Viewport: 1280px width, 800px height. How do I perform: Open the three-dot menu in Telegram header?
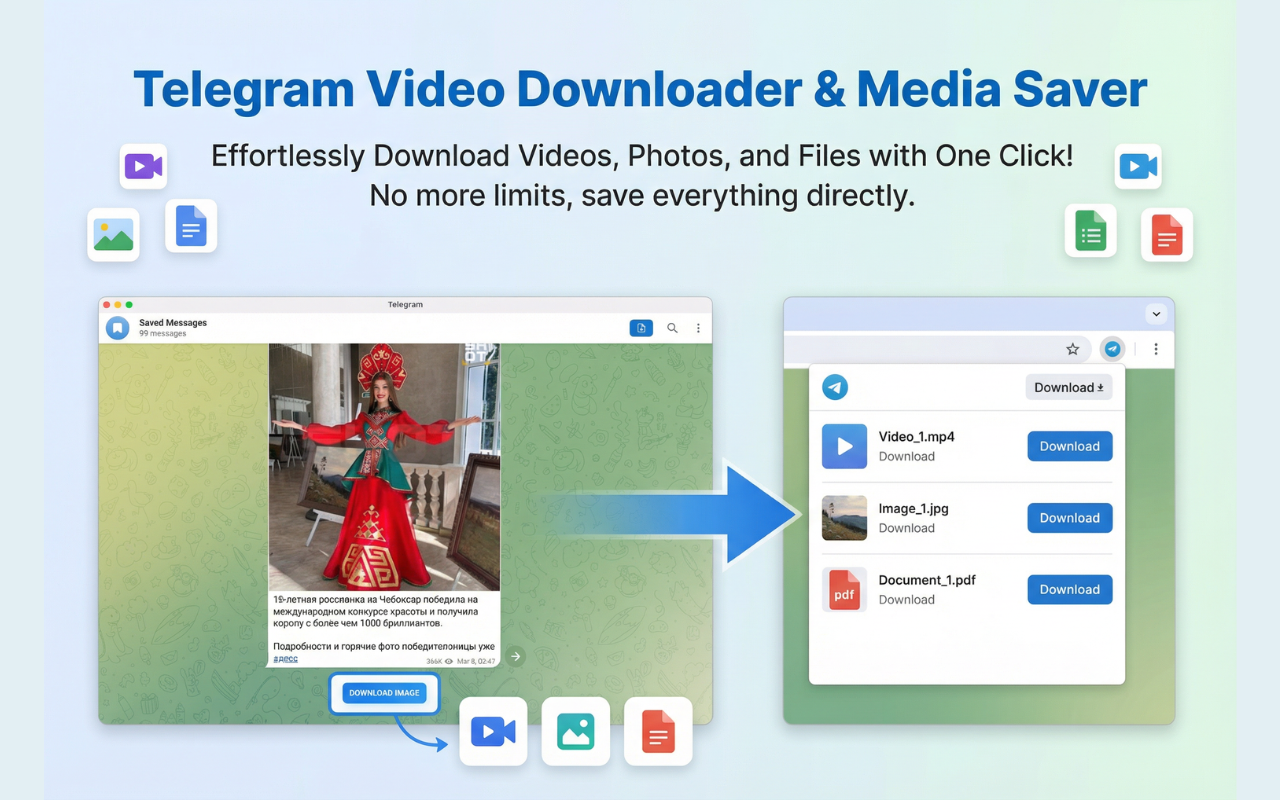point(698,328)
